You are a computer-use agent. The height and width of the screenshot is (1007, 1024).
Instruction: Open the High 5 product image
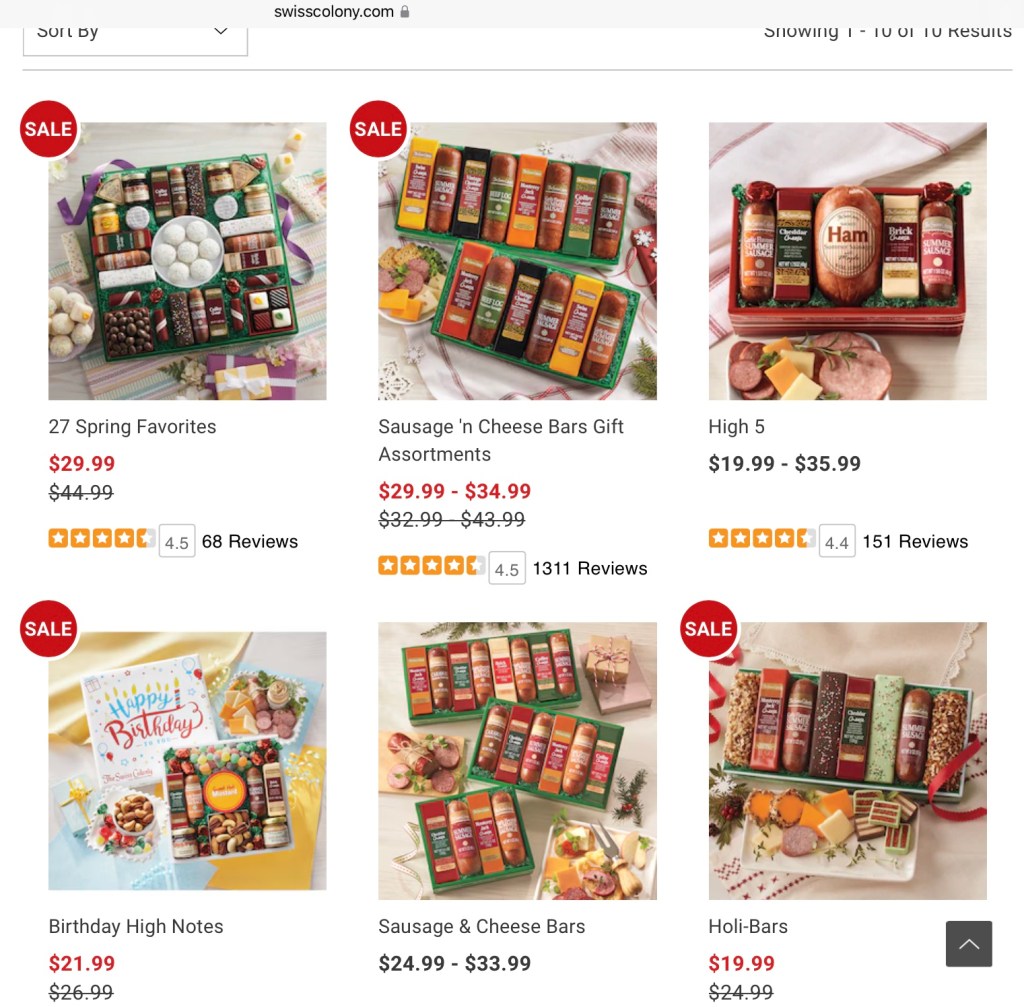pyautogui.click(x=848, y=261)
